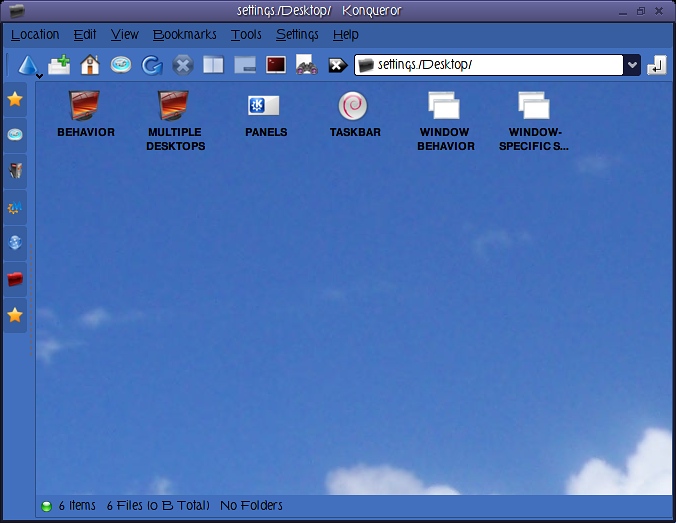Screen dimensions: 676x523
Task: Open the Location menu
Action: click(35, 34)
